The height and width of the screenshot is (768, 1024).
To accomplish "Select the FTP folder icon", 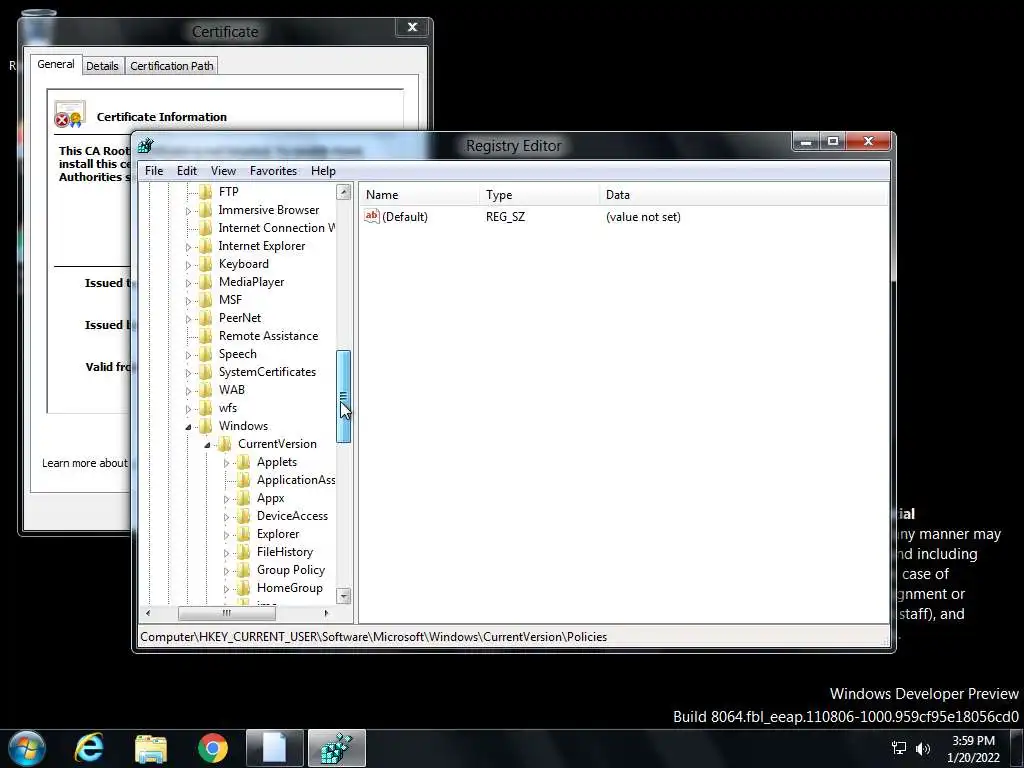I will point(206,192).
